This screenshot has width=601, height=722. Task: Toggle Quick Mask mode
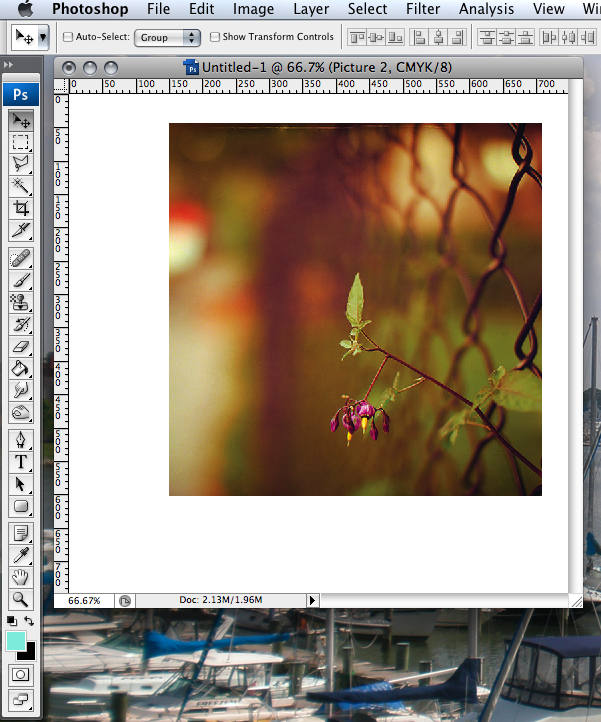(20, 675)
